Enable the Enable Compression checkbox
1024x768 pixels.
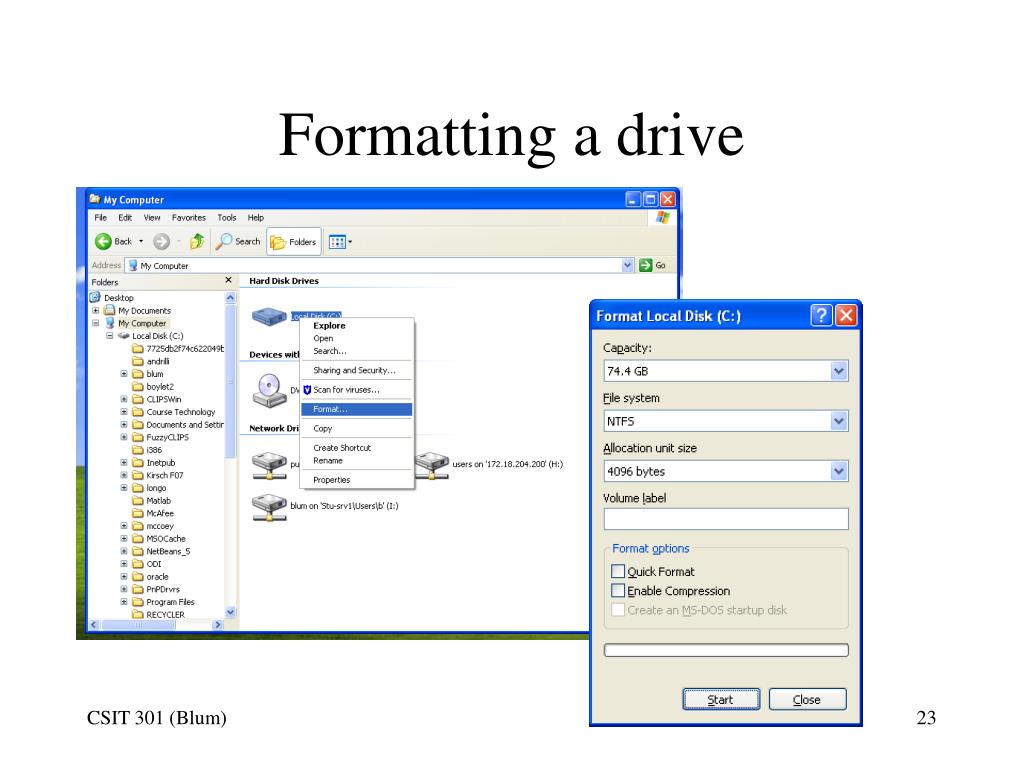point(618,591)
